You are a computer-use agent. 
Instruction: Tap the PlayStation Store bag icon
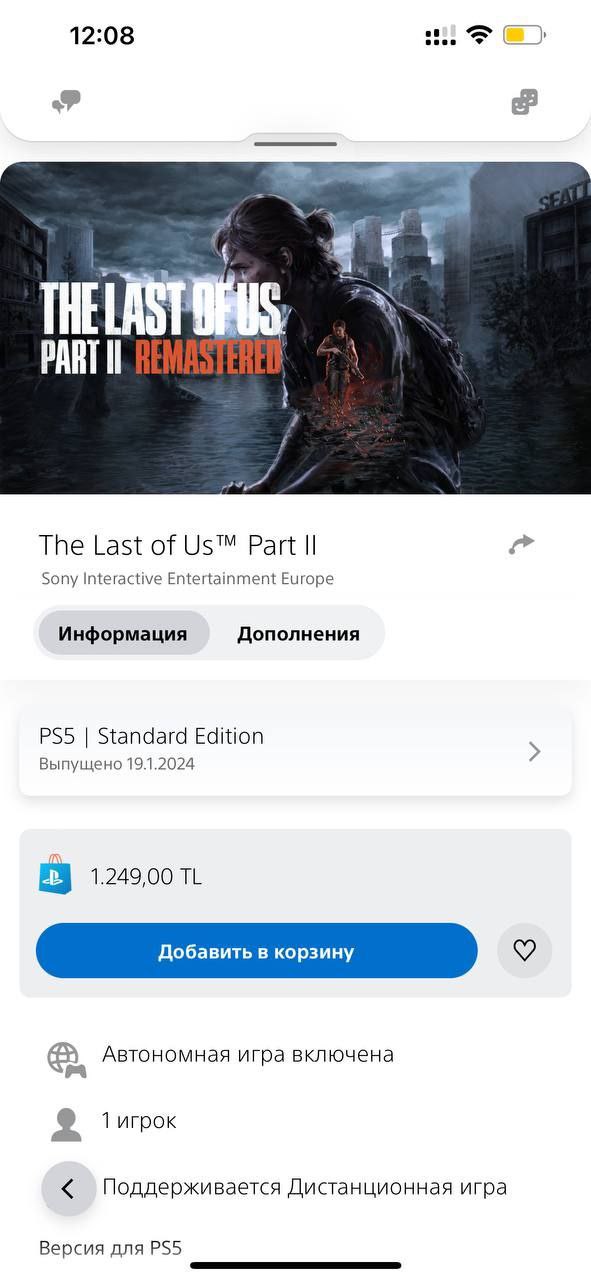coord(55,874)
